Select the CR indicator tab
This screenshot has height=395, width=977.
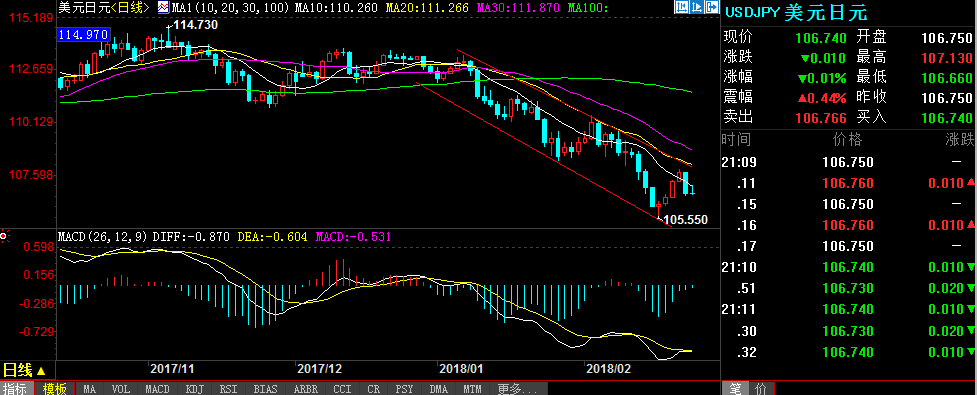[374, 389]
